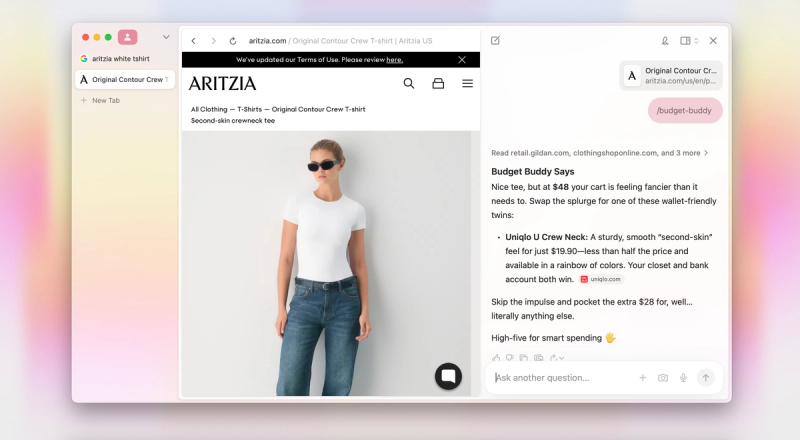Open the profile avatar icon
This screenshot has width=800, height=440.
click(x=128, y=37)
